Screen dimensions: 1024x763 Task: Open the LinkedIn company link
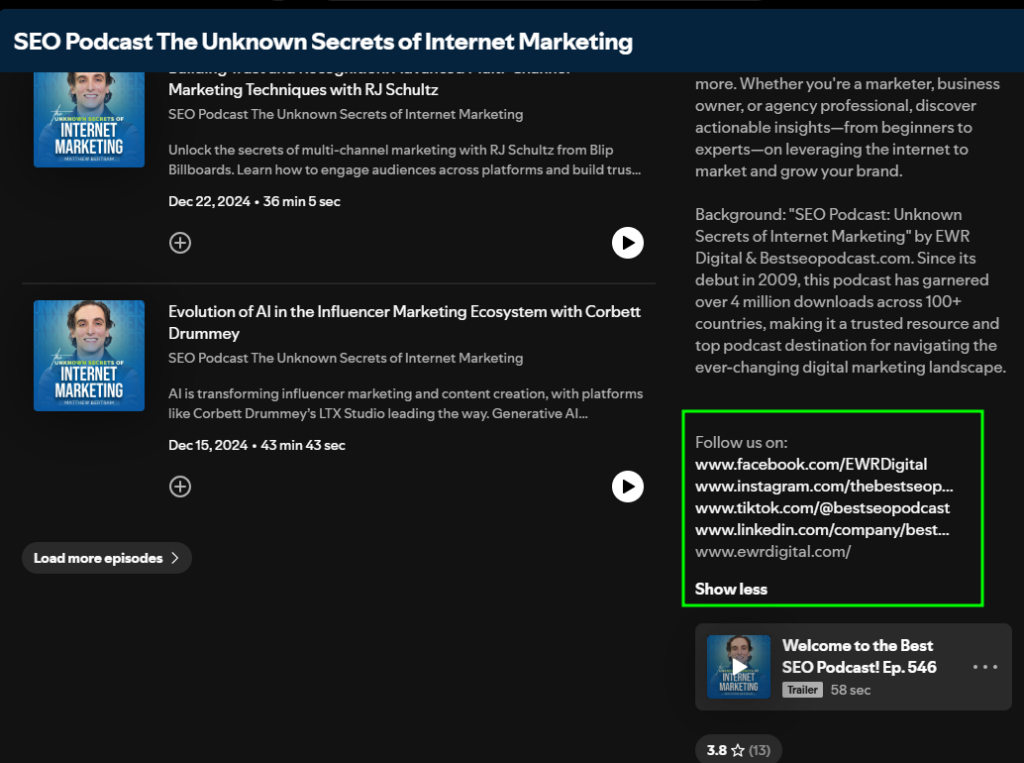pos(822,530)
